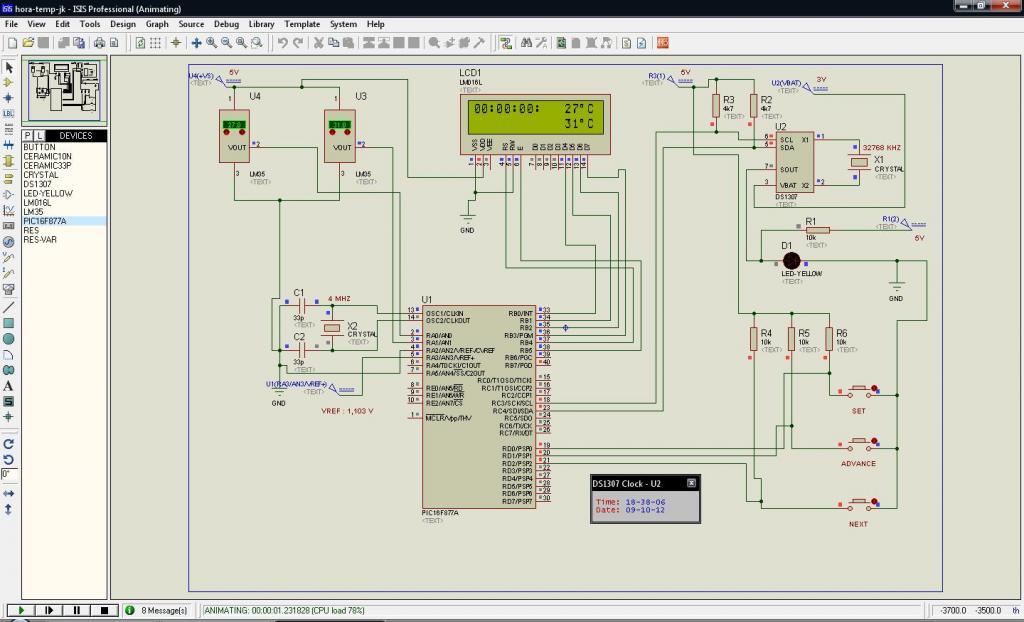Toggle the false origin marker
Screen dimensions: 1024x622
[176, 43]
